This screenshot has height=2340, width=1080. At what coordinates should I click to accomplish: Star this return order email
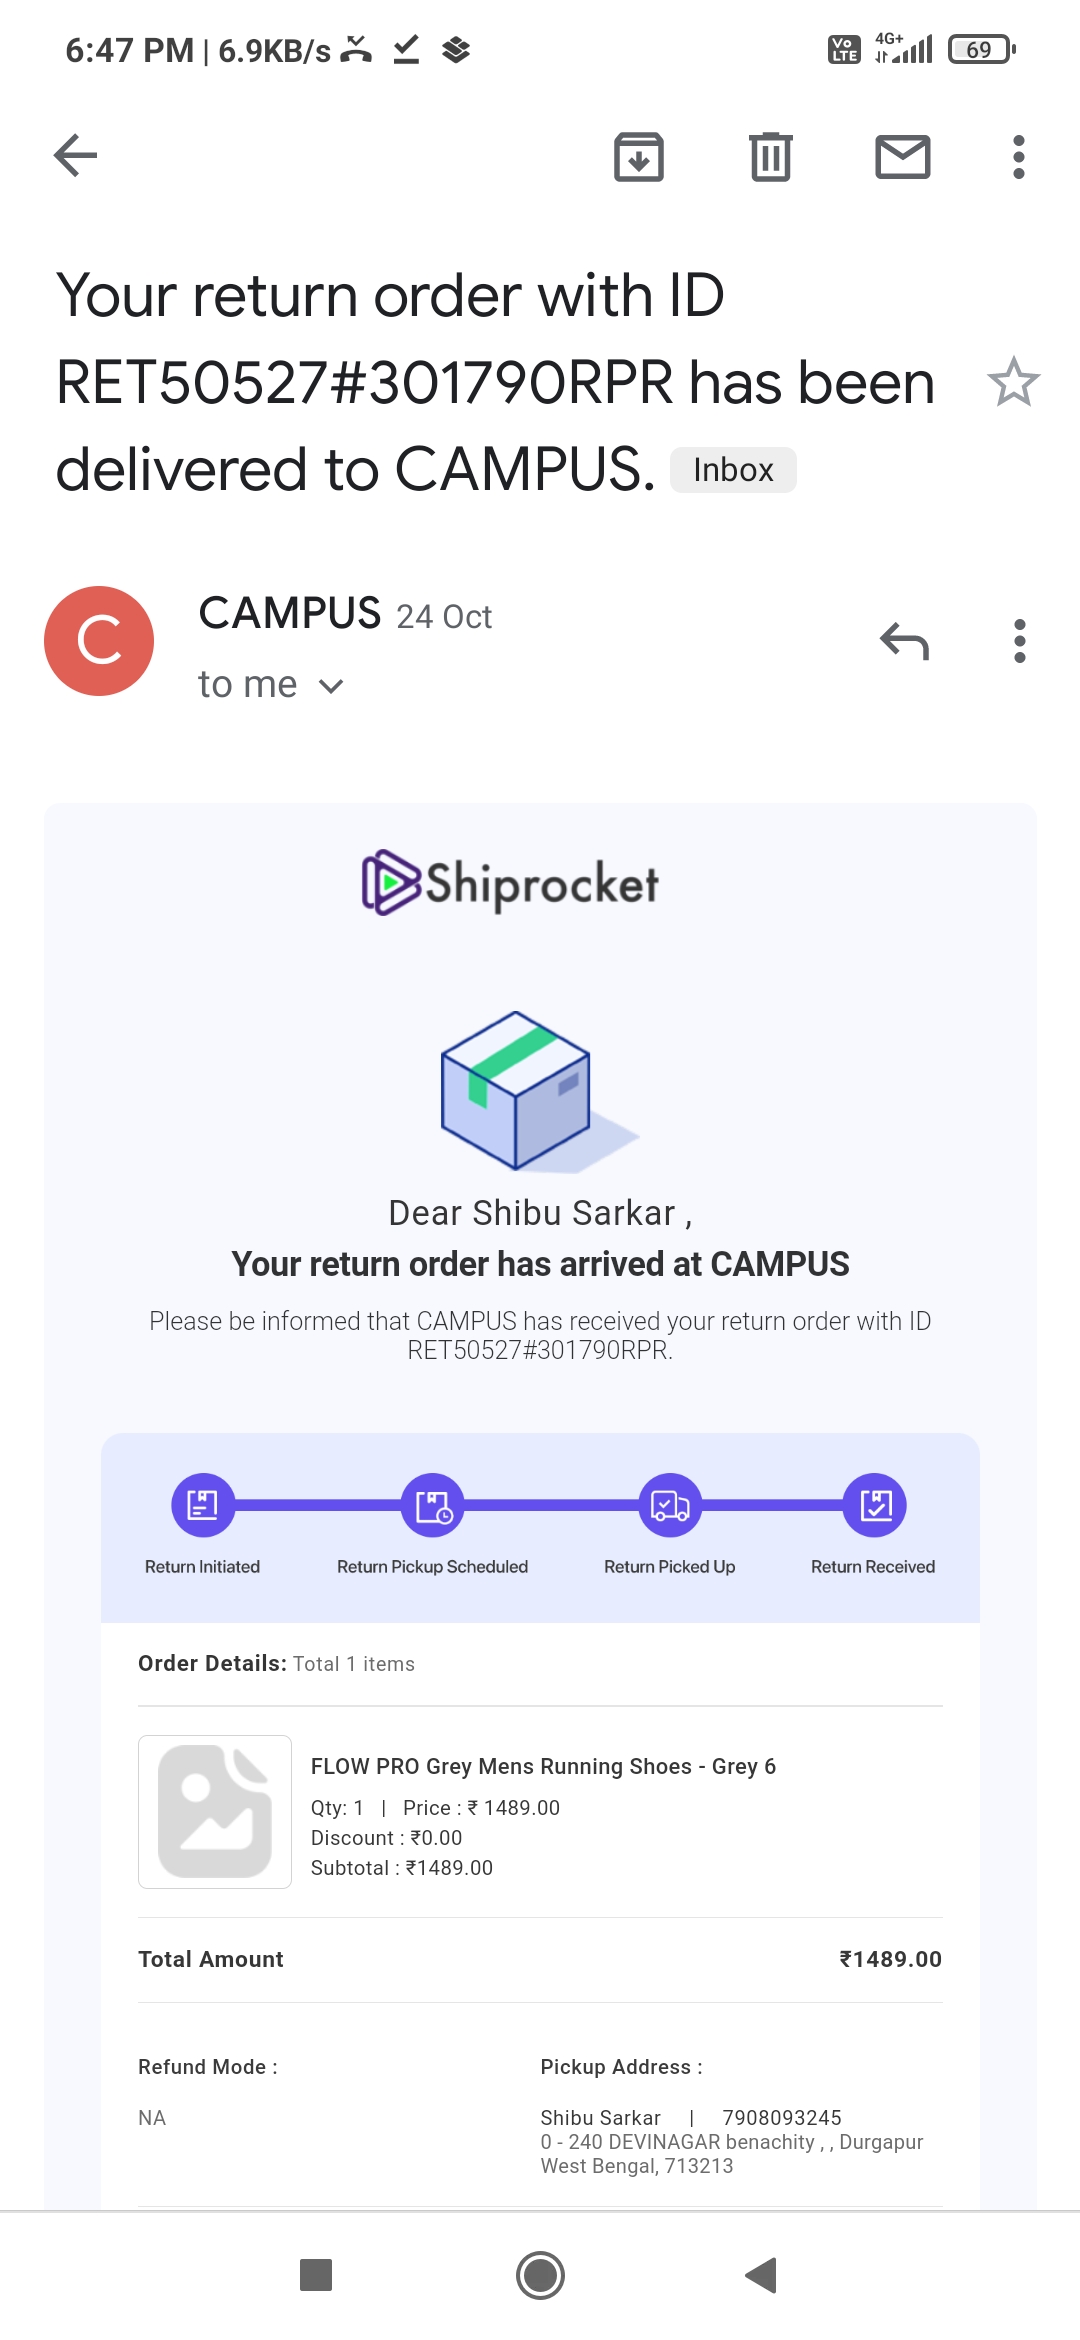pyautogui.click(x=1013, y=382)
